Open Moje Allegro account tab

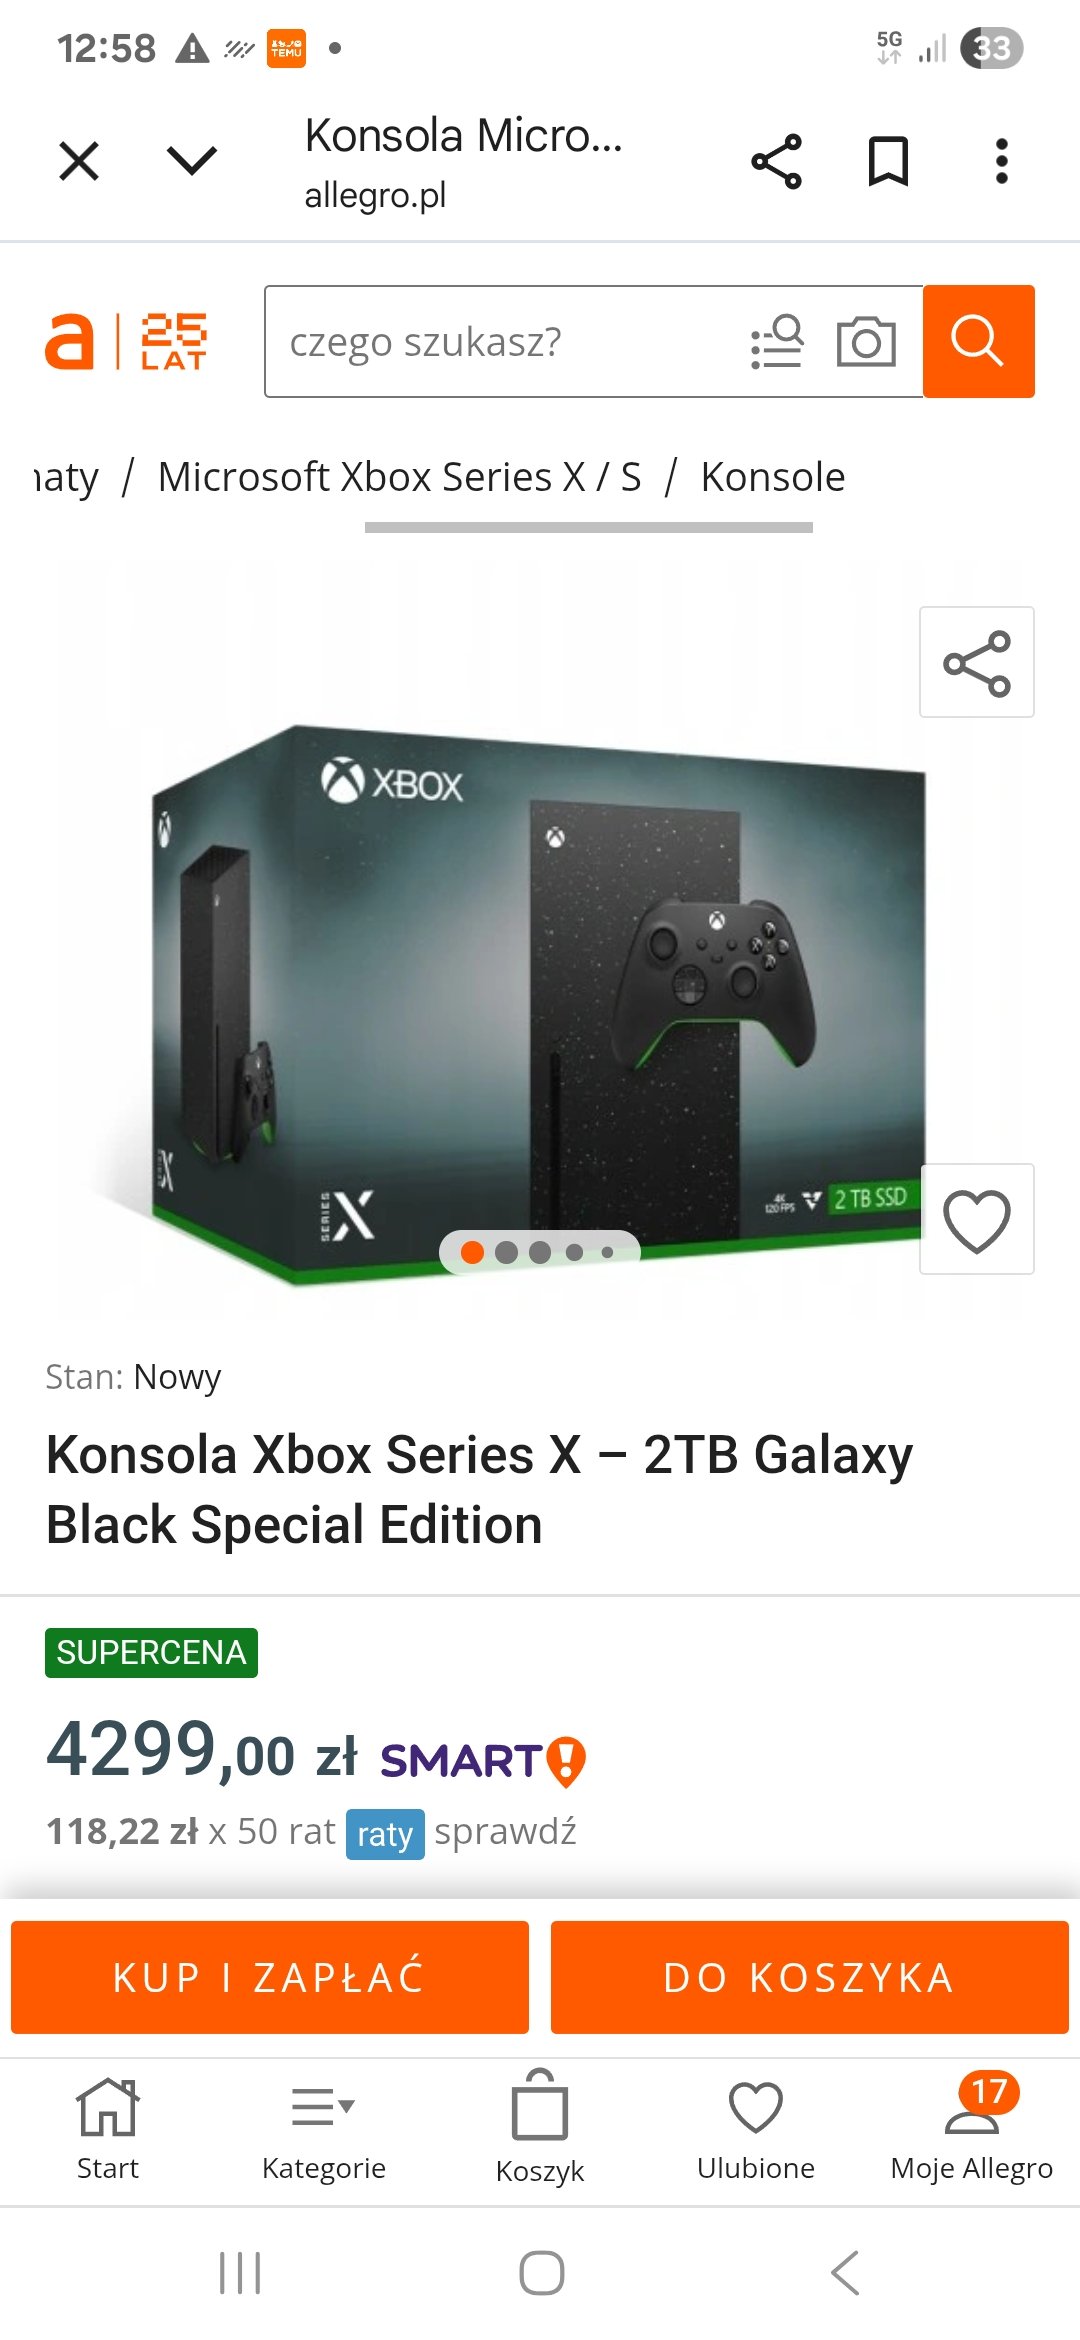pos(971,2125)
